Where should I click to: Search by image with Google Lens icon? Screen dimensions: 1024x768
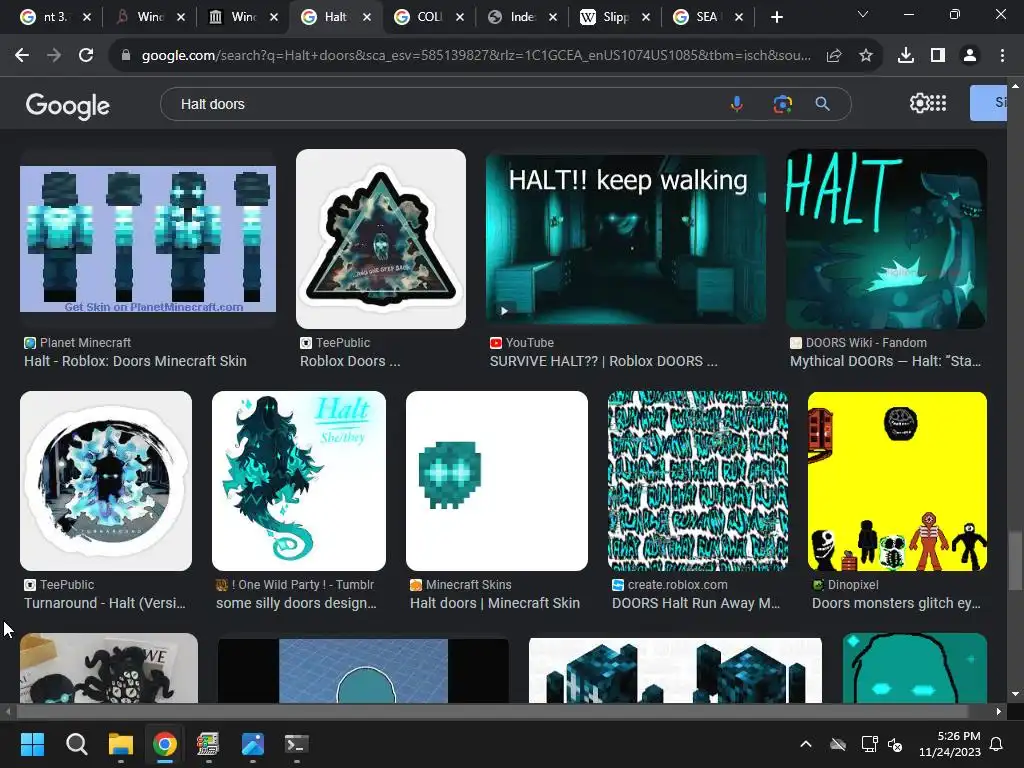click(x=782, y=104)
